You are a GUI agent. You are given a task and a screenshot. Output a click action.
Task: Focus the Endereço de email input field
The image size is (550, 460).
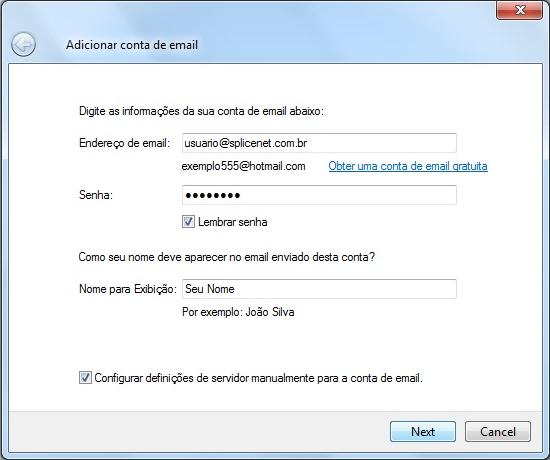319,143
